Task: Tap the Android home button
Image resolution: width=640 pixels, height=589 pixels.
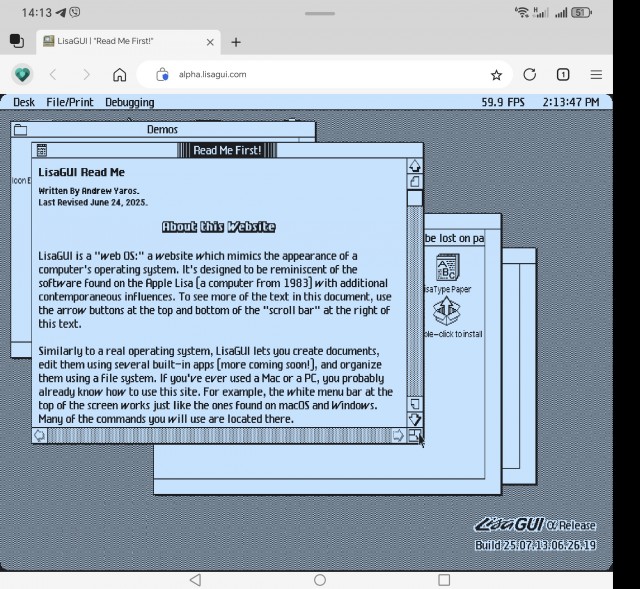Action: pyautogui.click(x=320, y=580)
